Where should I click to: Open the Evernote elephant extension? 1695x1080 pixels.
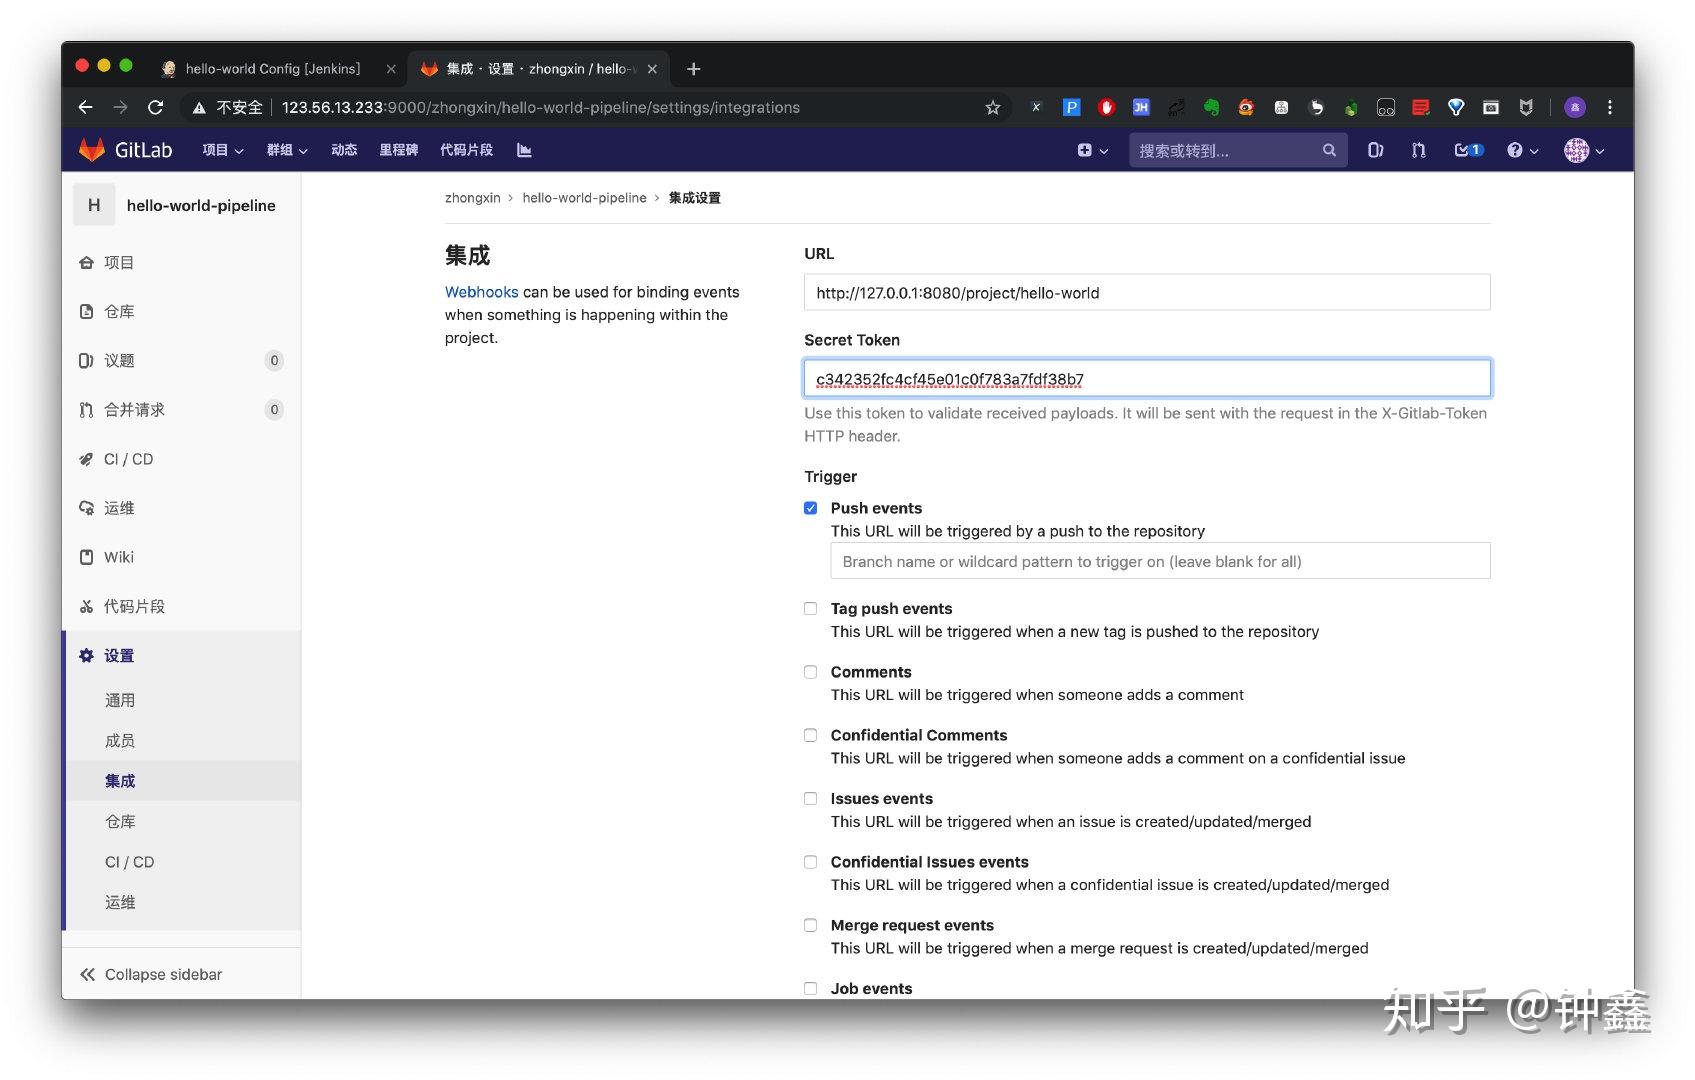(x=1211, y=108)
